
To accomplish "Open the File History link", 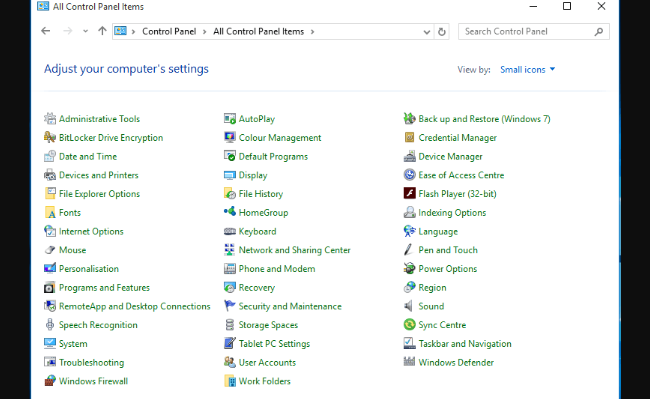I will [260, 193].
